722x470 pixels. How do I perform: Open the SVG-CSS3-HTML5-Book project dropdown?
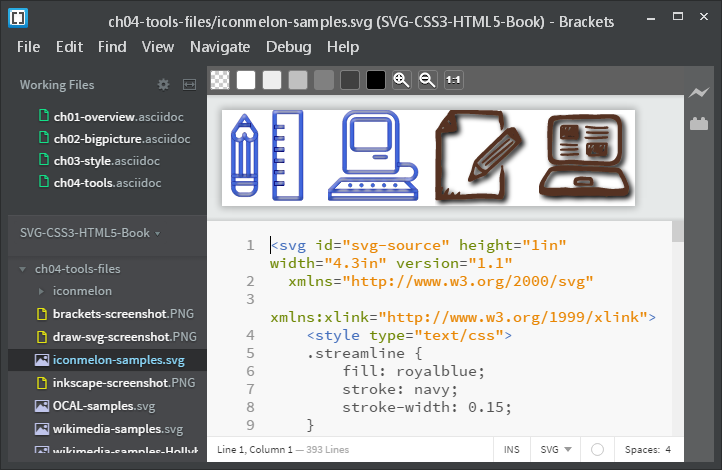(90, 233)
